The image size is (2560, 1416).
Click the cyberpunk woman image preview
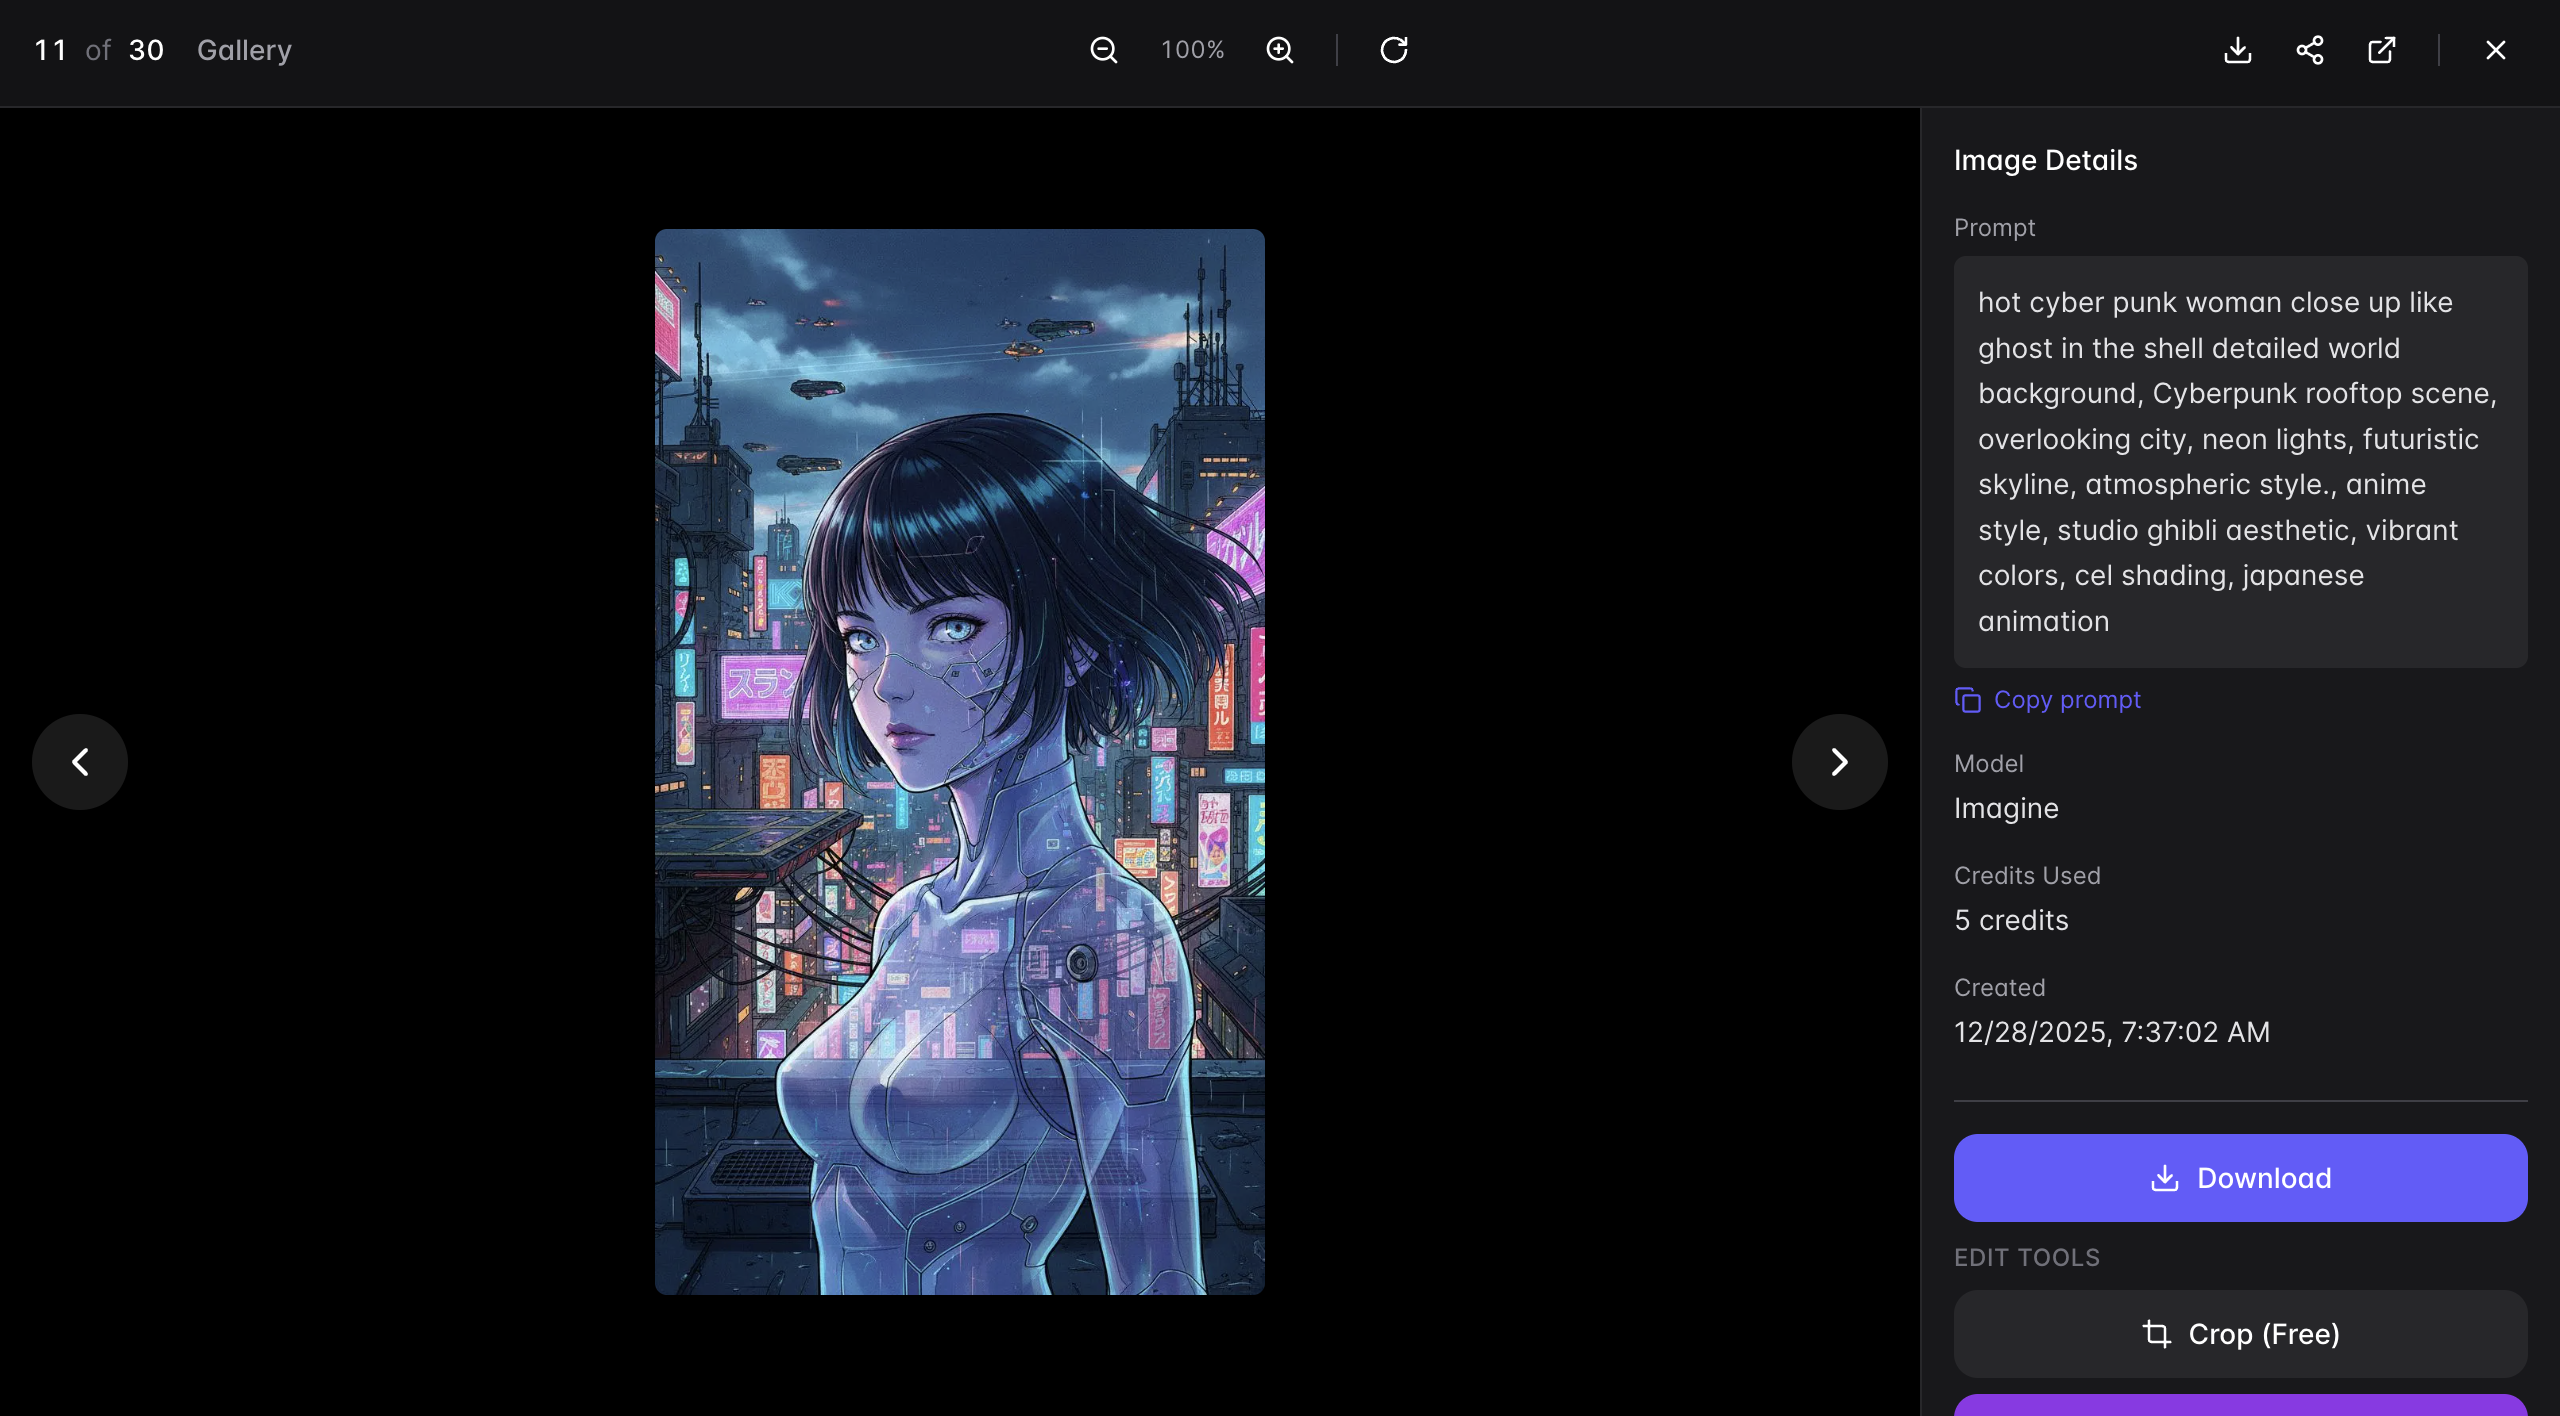[x=958, y=760]
